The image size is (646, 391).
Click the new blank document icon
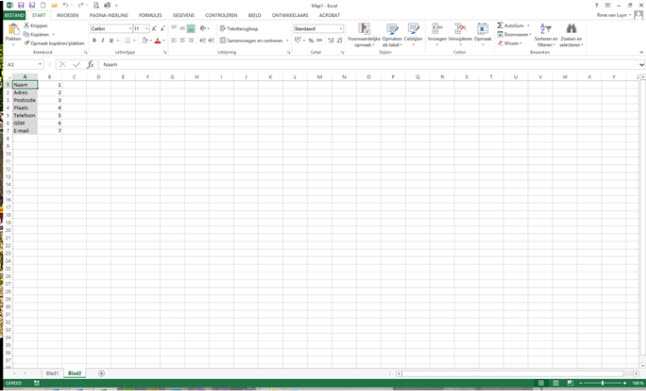[43, 5]
